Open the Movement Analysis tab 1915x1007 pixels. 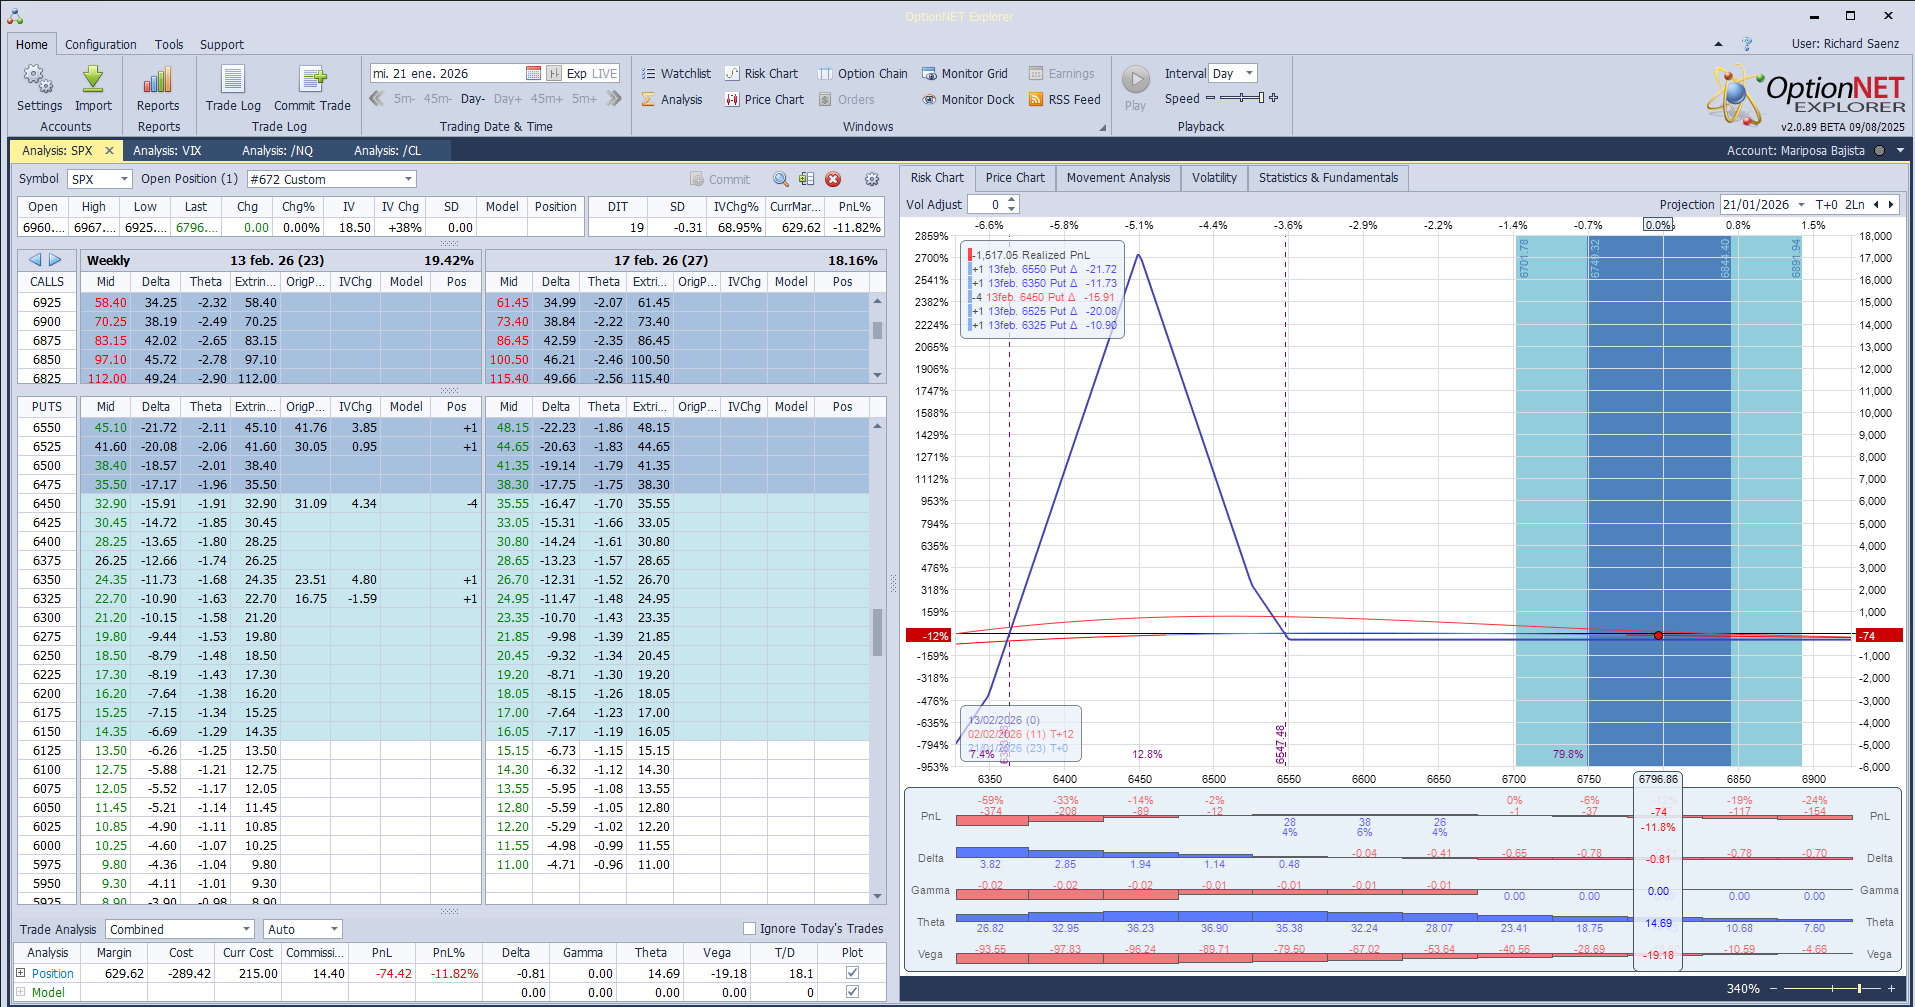pos(1117,178)
